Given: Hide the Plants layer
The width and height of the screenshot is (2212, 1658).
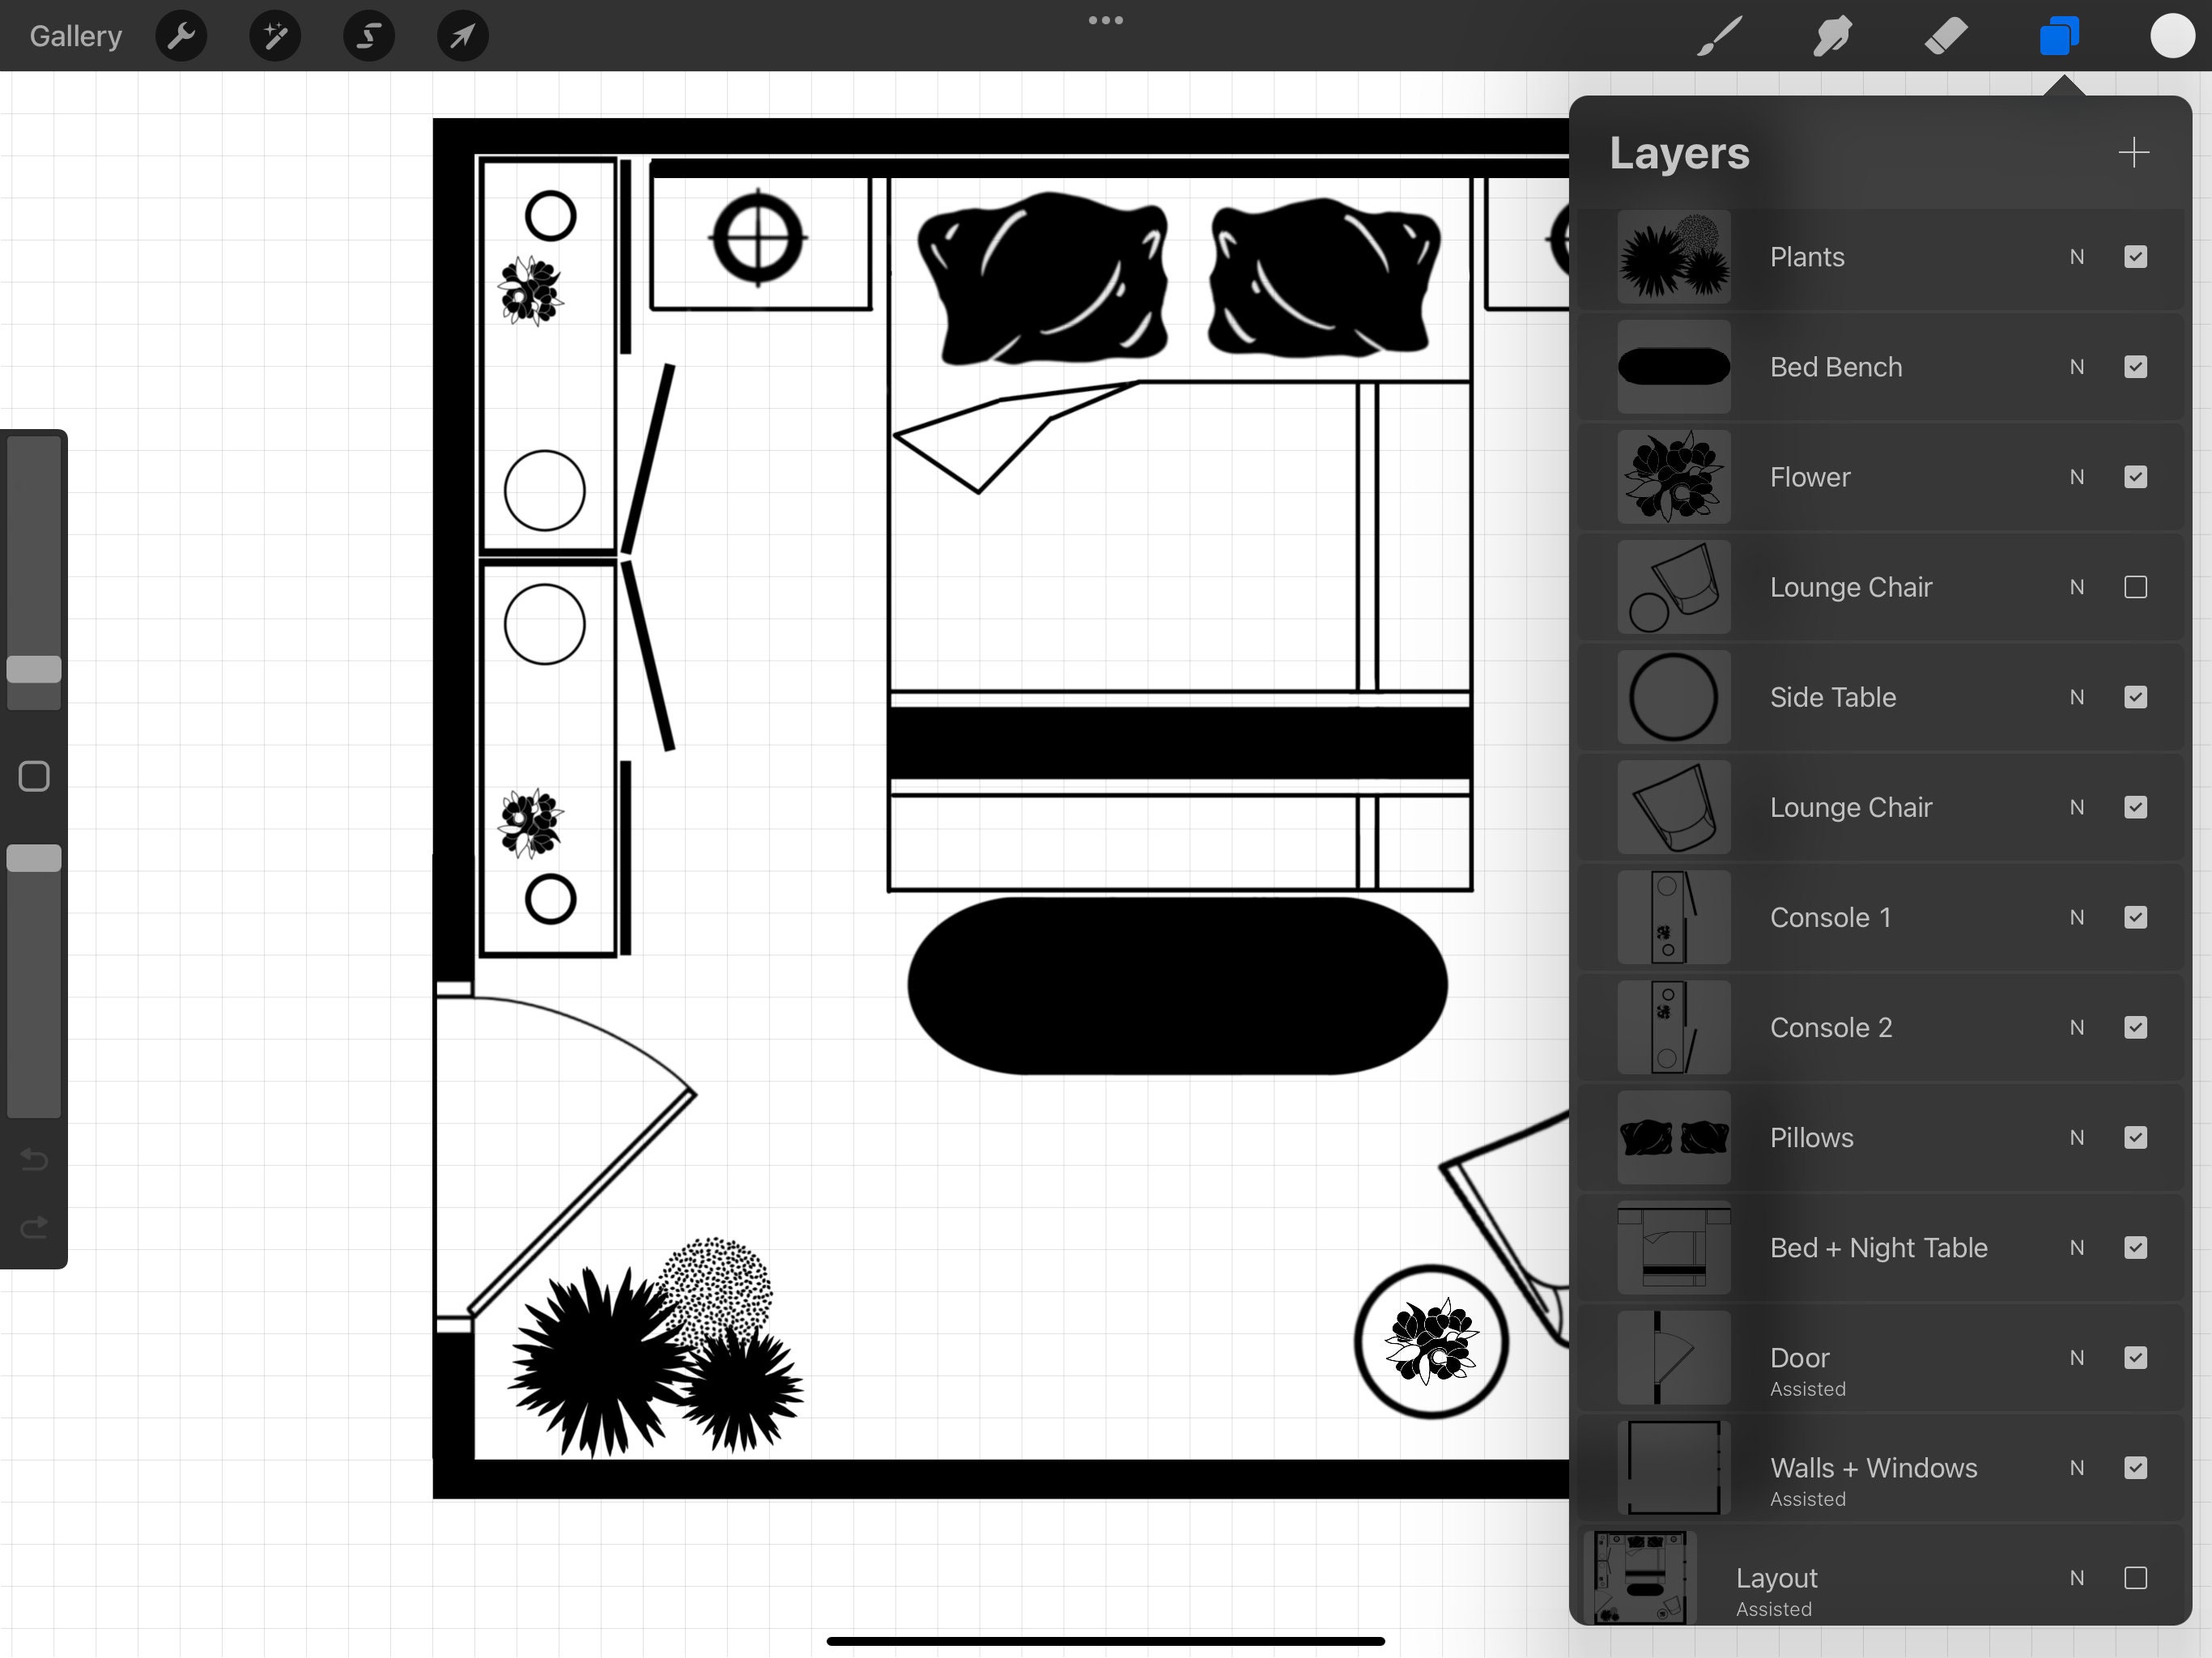Looking at the screenshot, I should click(x=2136, y=257).
